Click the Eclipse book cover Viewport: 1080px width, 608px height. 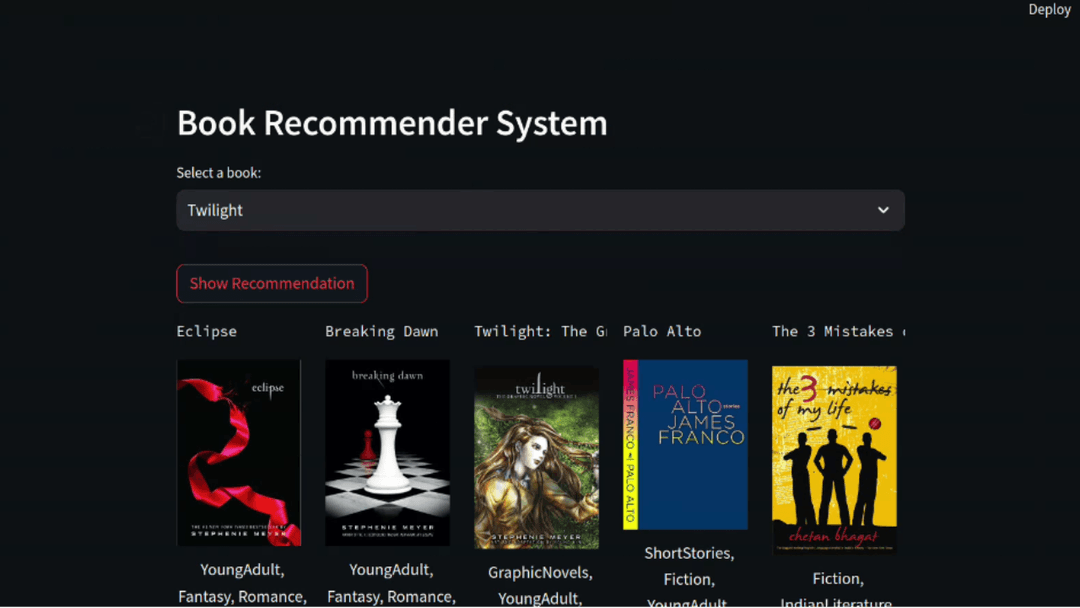[x=239, y=452]
